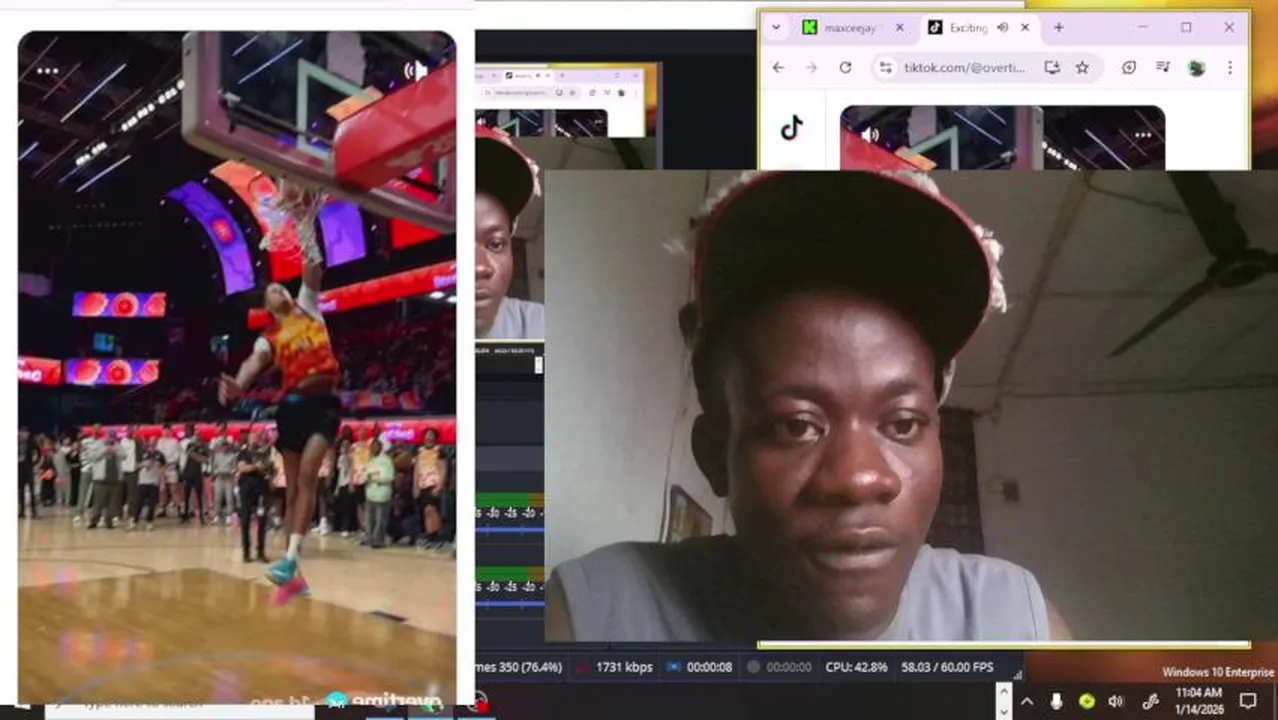Open the more options dots on Chrome's TikTok video
The image size is (1278, 720).
(1143, 134)
